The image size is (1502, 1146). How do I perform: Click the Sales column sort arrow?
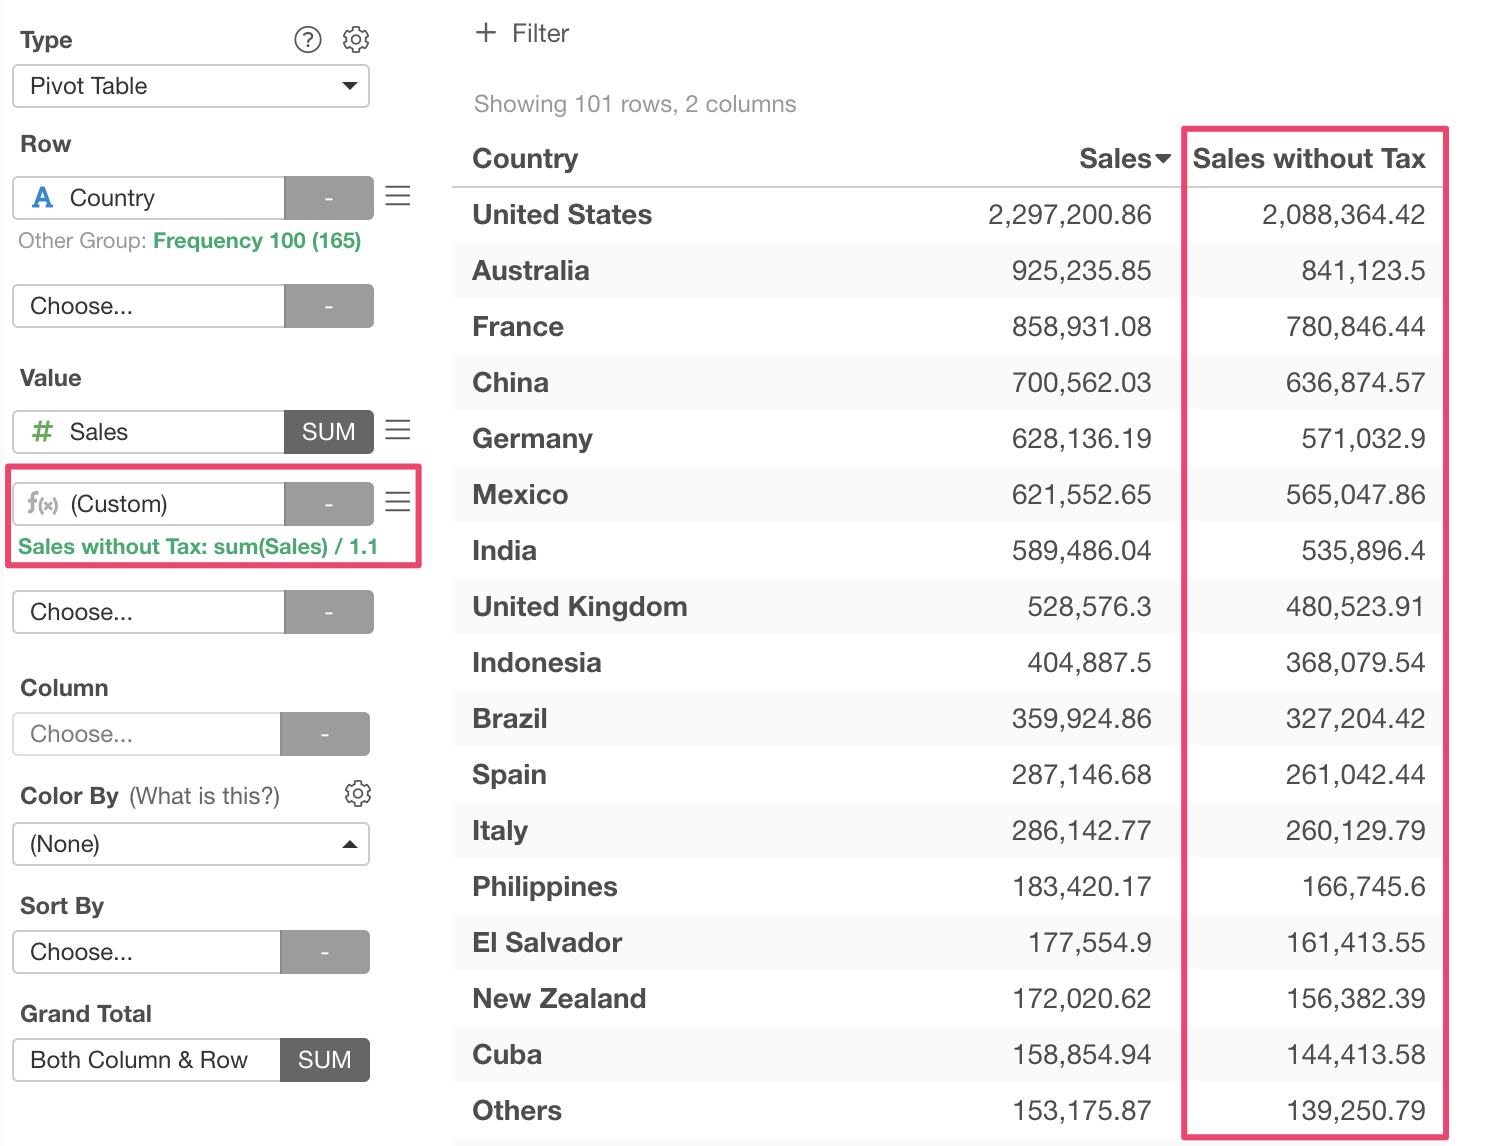coord(1163,159)
